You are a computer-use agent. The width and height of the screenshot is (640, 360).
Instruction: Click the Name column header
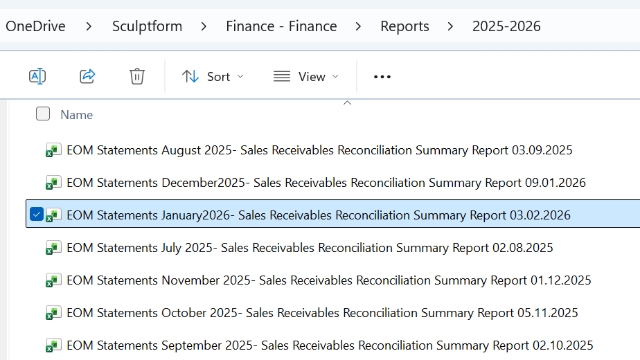point(76,115)
